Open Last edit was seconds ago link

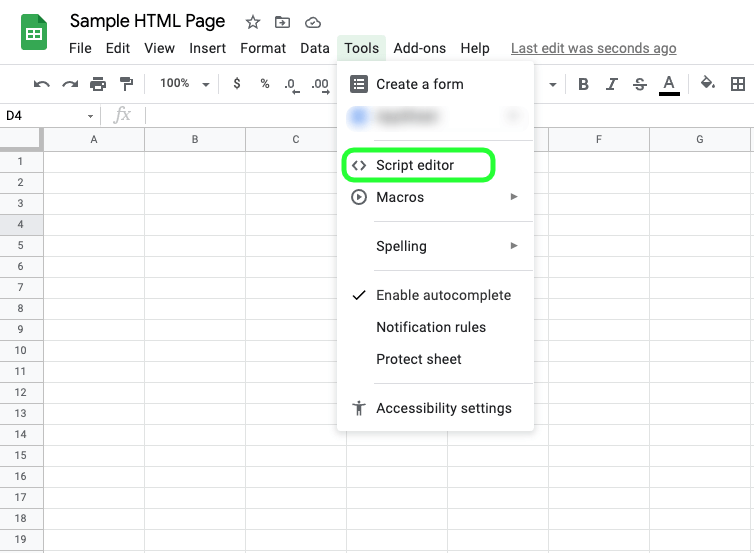pos(593,49)
